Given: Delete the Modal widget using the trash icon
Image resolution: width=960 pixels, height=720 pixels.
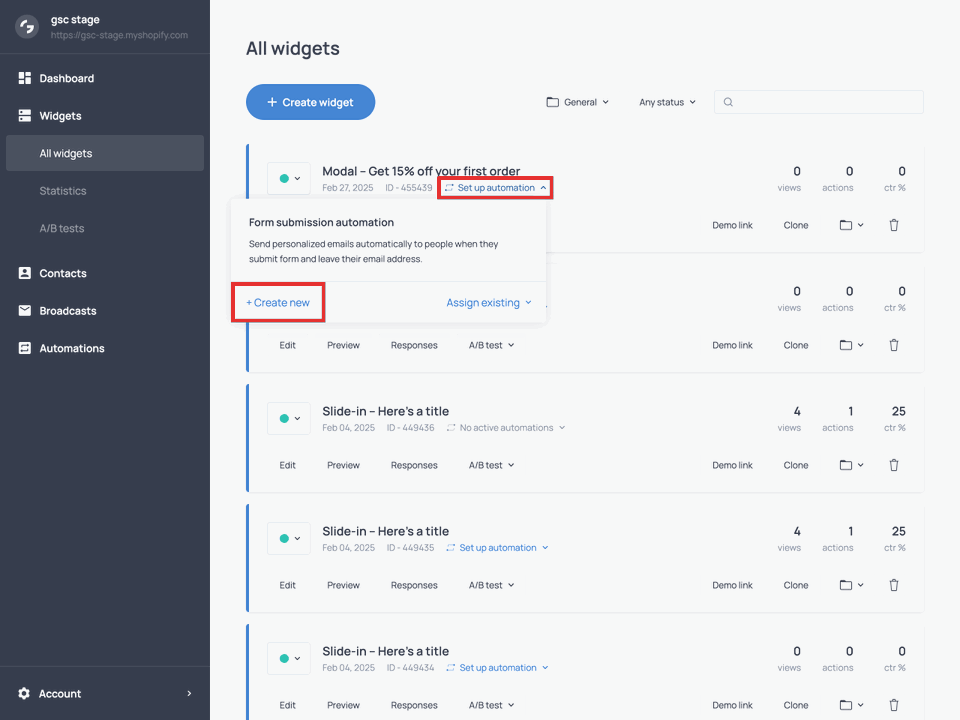Looking at the screenshot, I should (893, 225).
